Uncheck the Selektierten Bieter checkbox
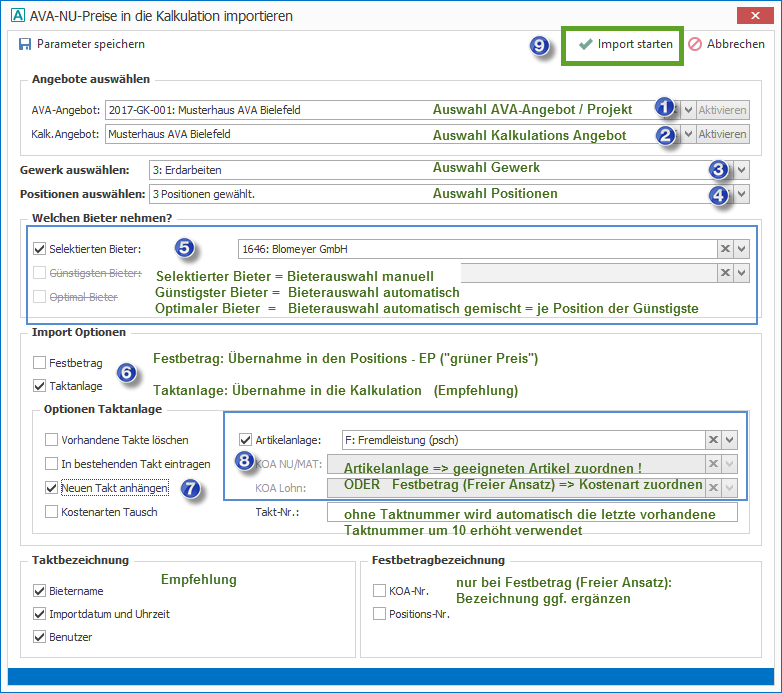 [40, 249]
